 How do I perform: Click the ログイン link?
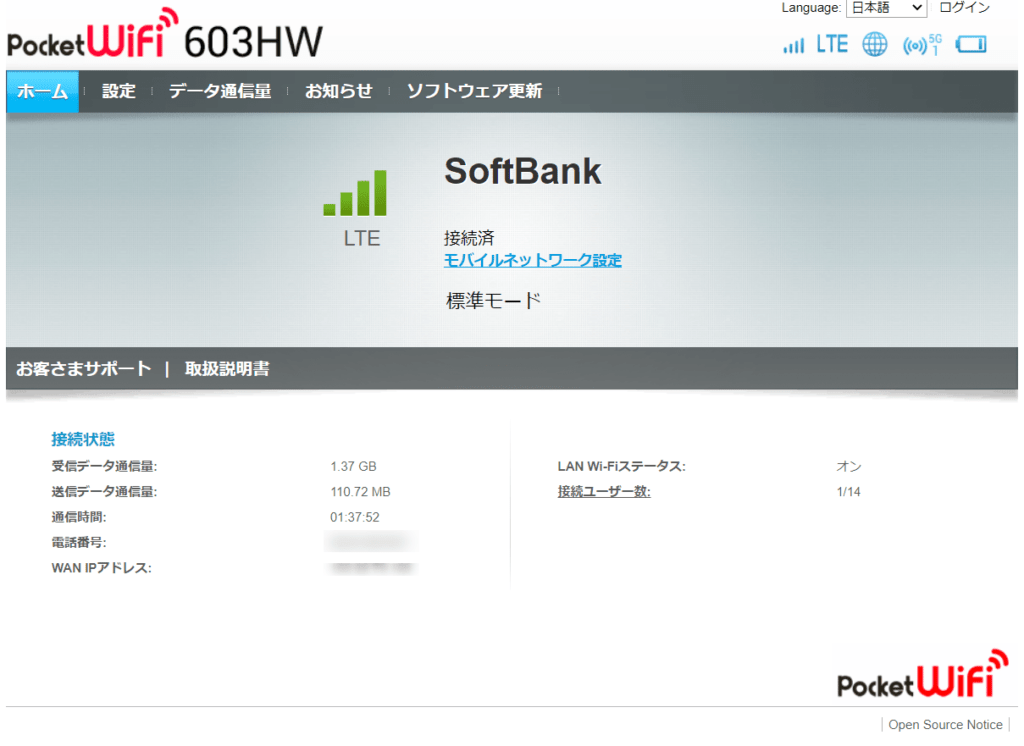click(x=965, y=8)
